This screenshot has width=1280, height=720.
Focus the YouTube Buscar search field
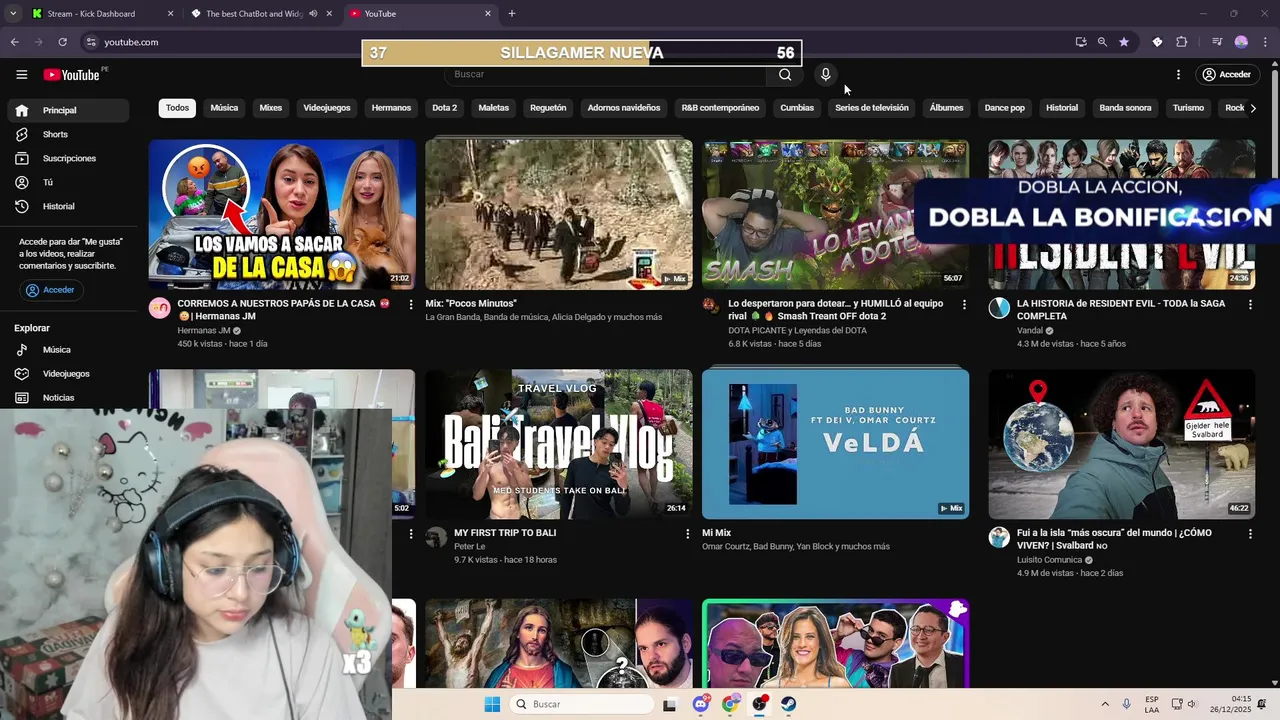(605, 74)
